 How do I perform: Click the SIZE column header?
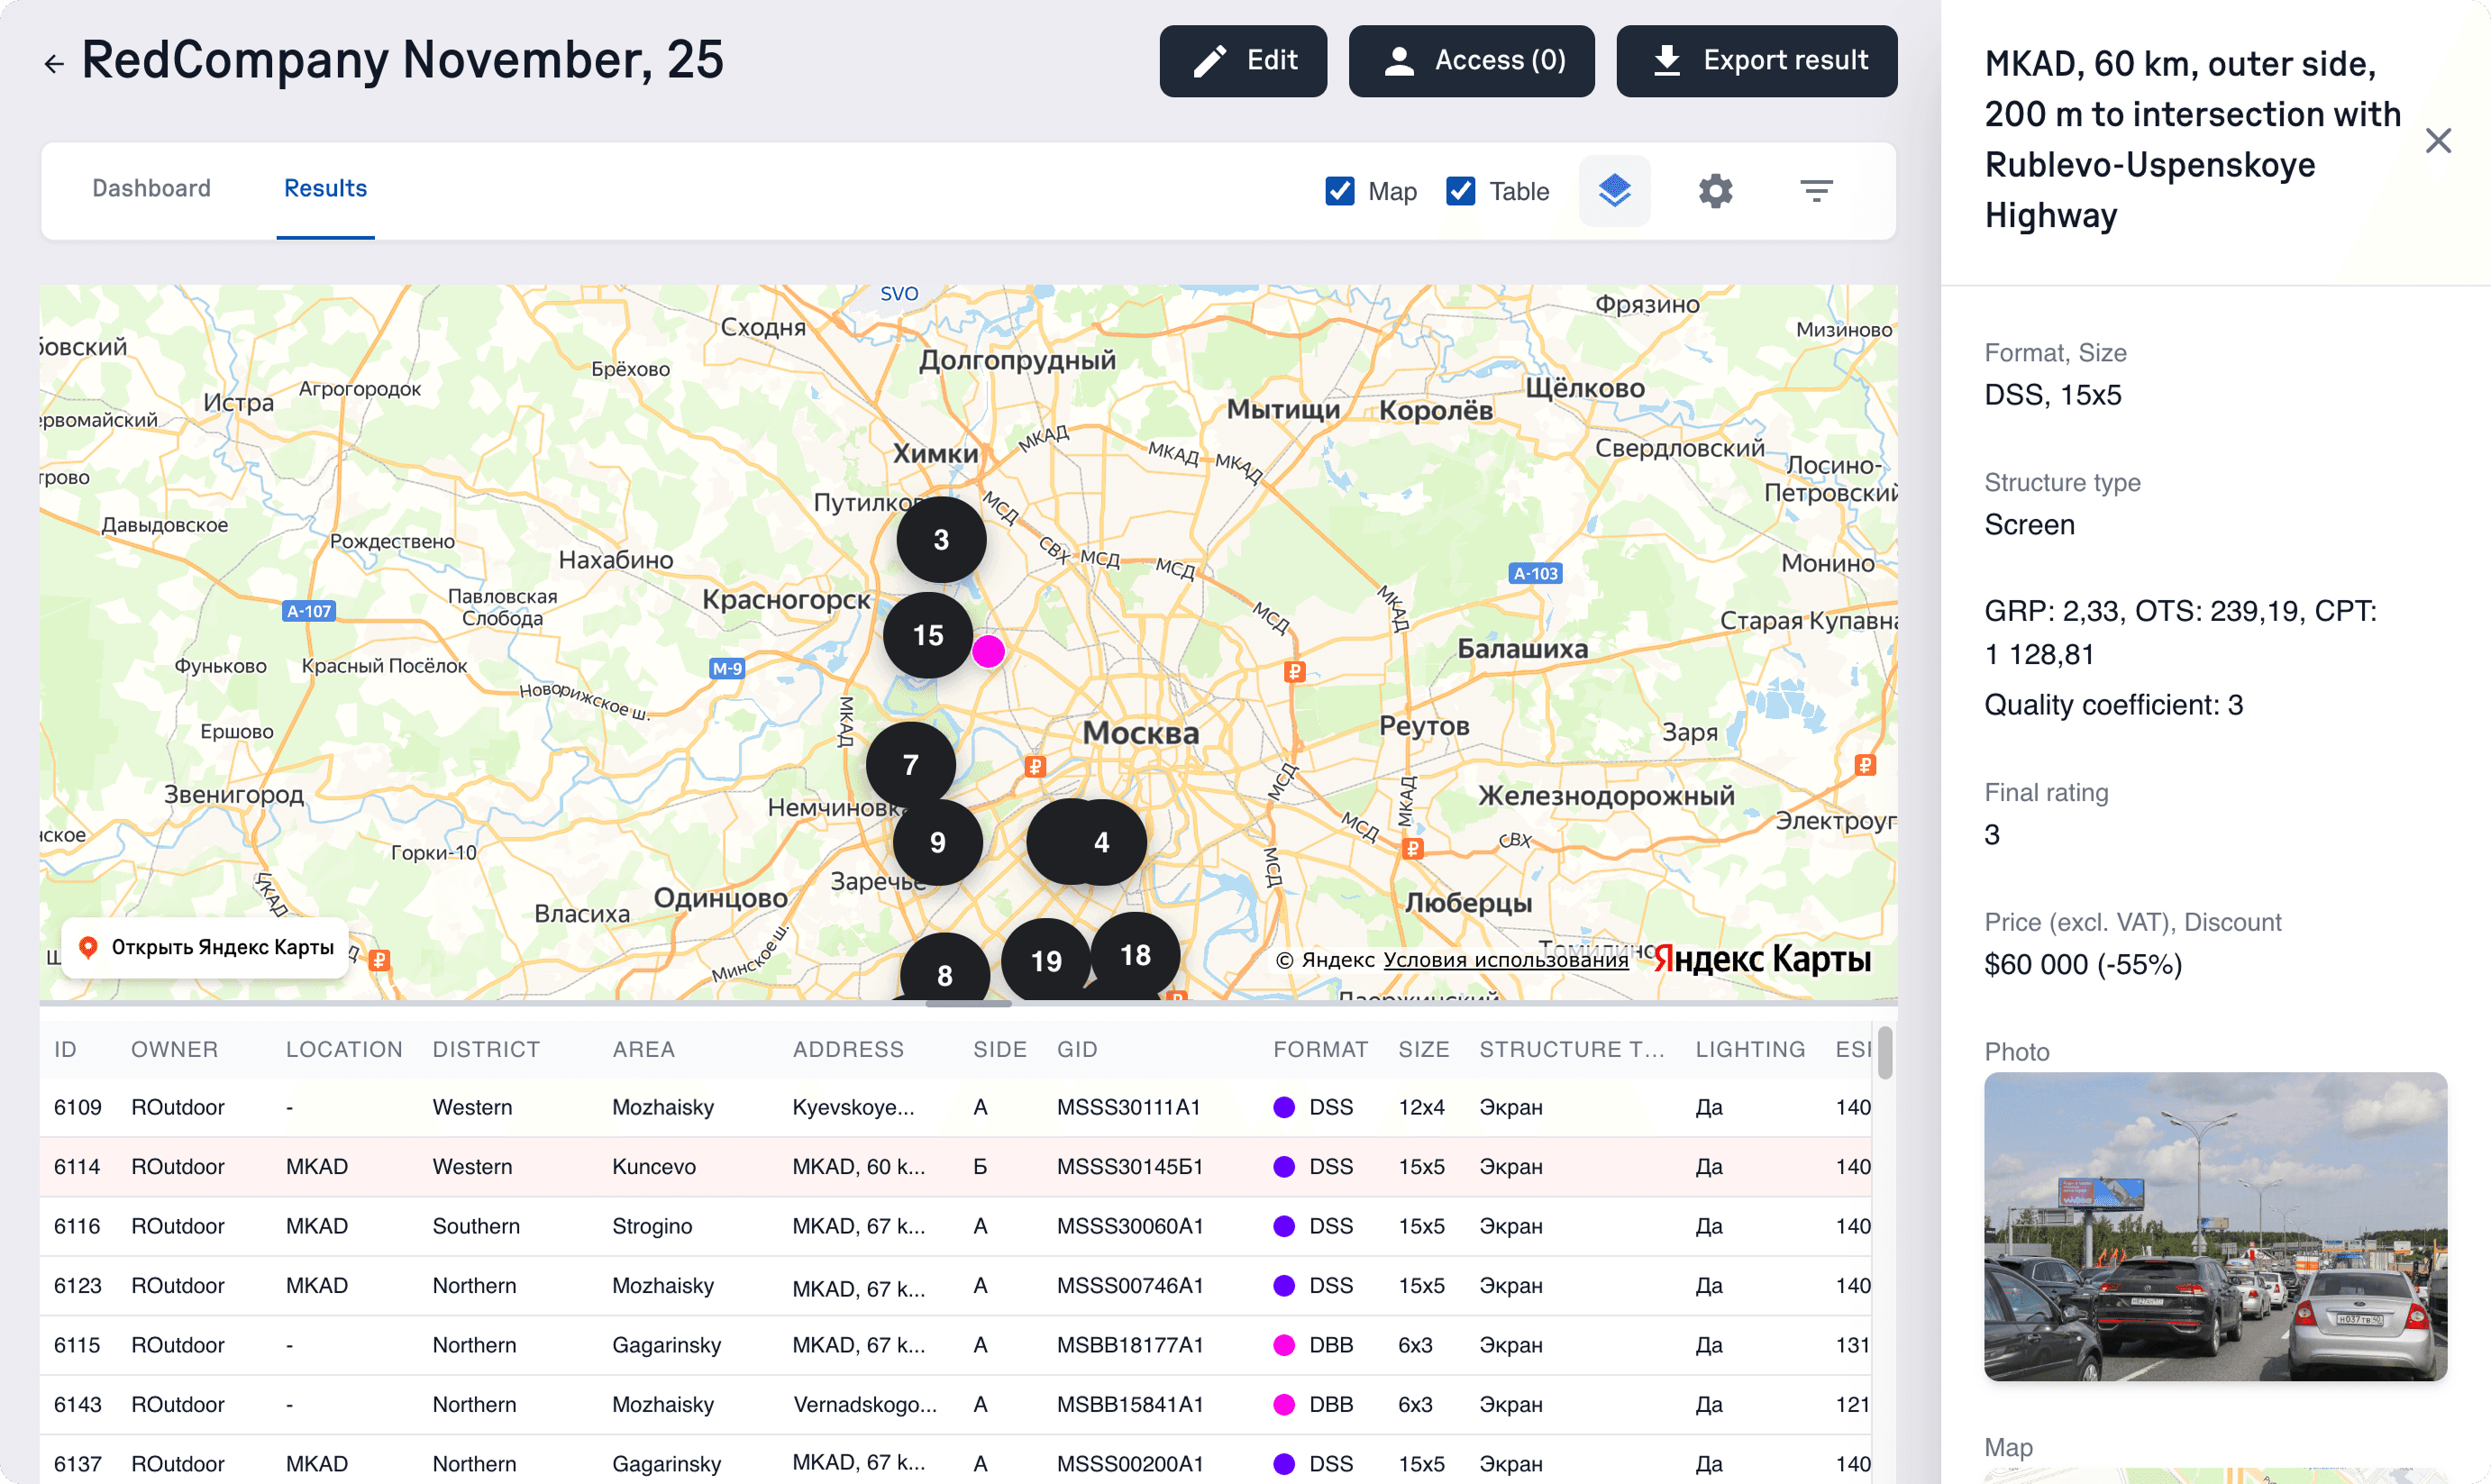1423,1049
